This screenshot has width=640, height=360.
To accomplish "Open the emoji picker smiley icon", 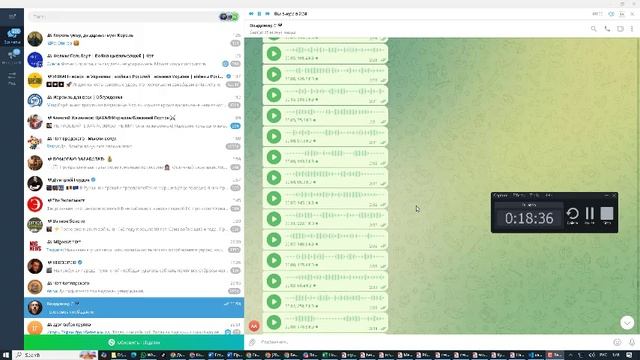I will 617,342.
